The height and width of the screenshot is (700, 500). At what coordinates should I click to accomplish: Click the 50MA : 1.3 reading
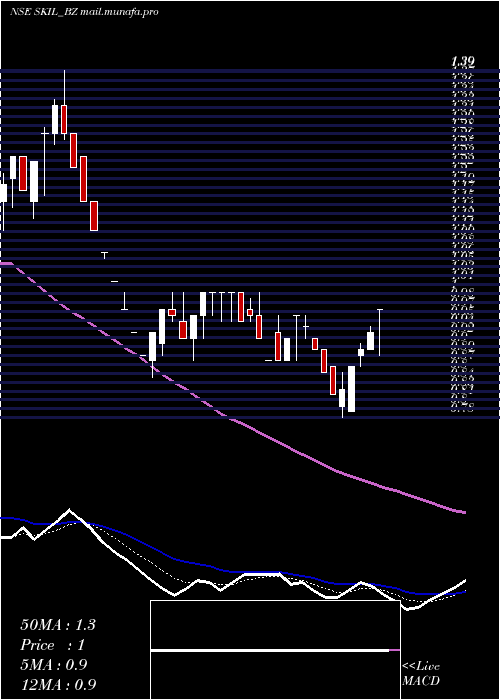point(58,625)
